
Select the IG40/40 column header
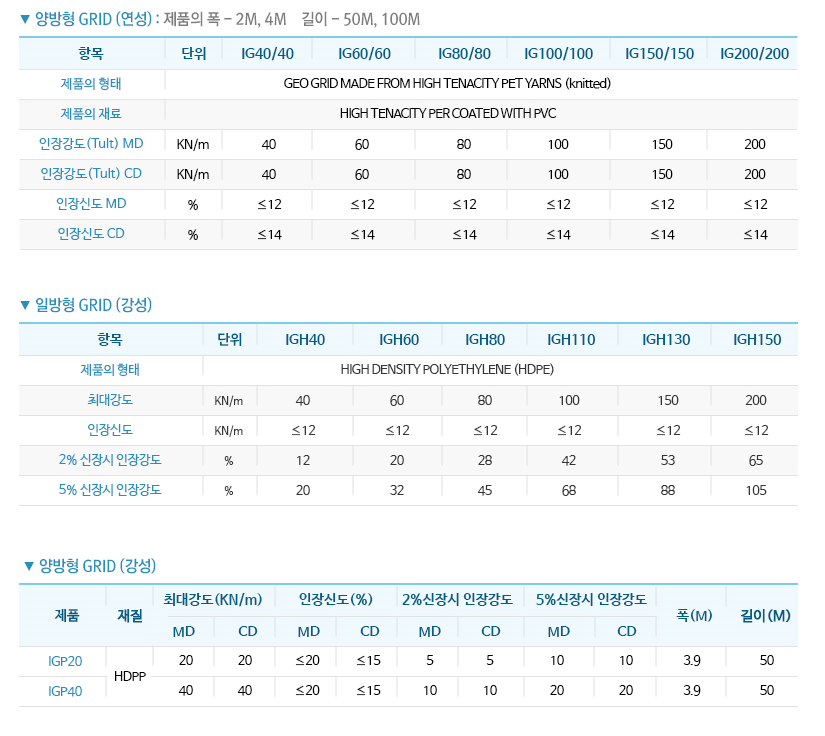[x=268, y=54]
